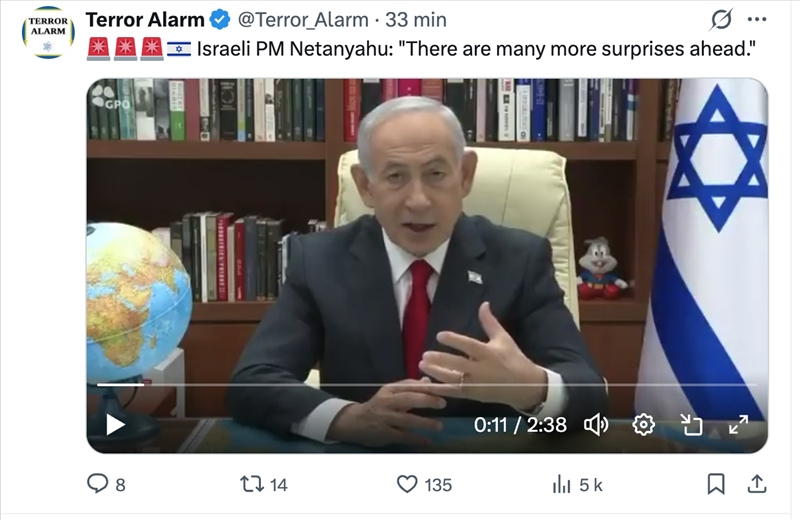800x520 pixels.
Task: Open the three-dot more options menu
Action: click(757, 19)
